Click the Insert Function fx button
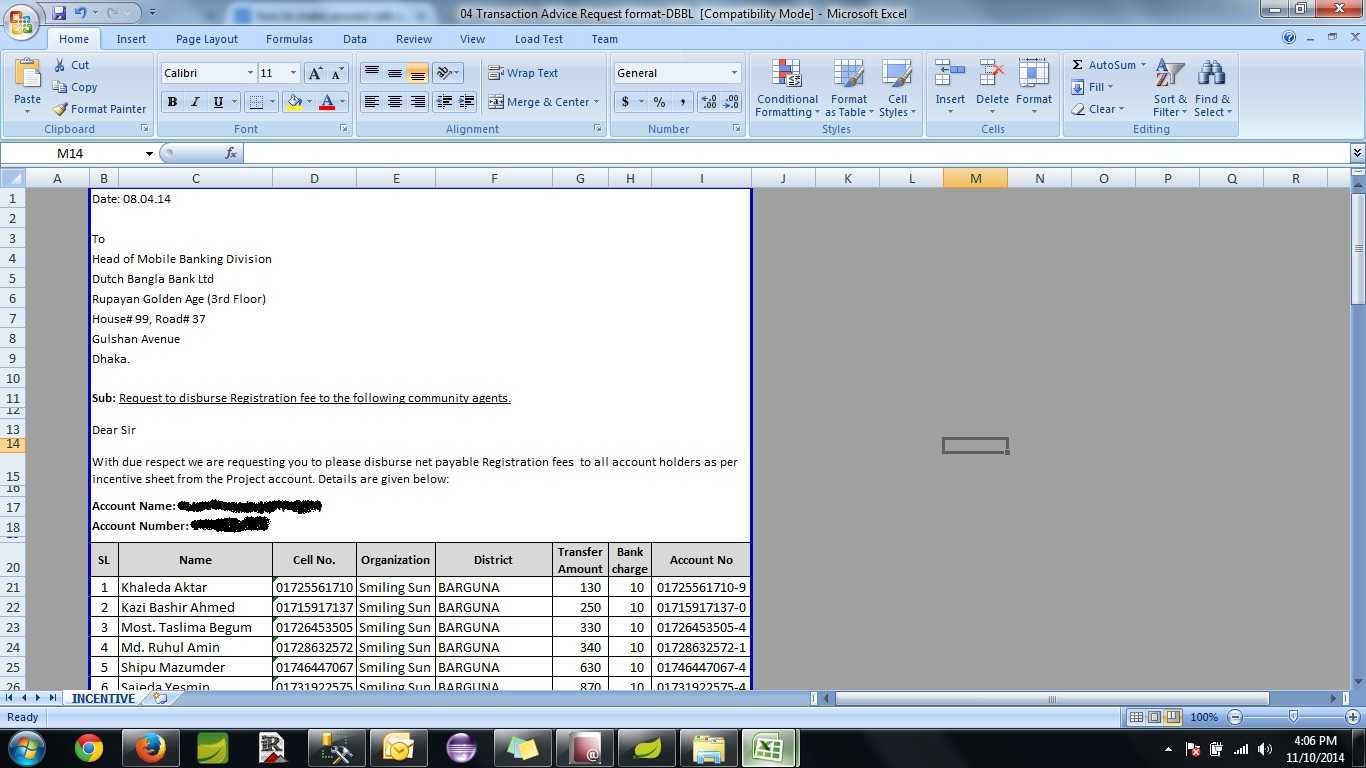 pos(231,153)
